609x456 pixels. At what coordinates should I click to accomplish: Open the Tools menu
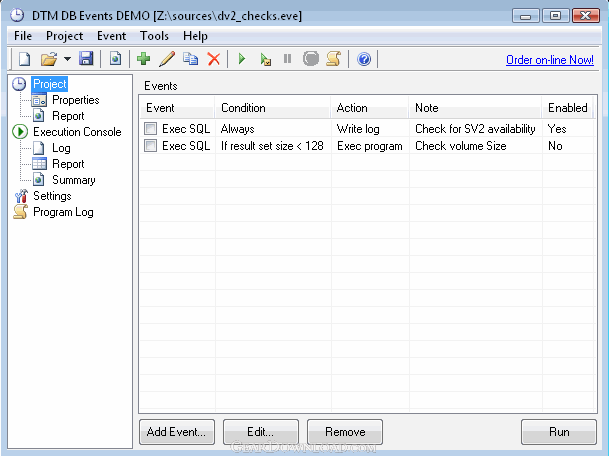coord(154,36)
